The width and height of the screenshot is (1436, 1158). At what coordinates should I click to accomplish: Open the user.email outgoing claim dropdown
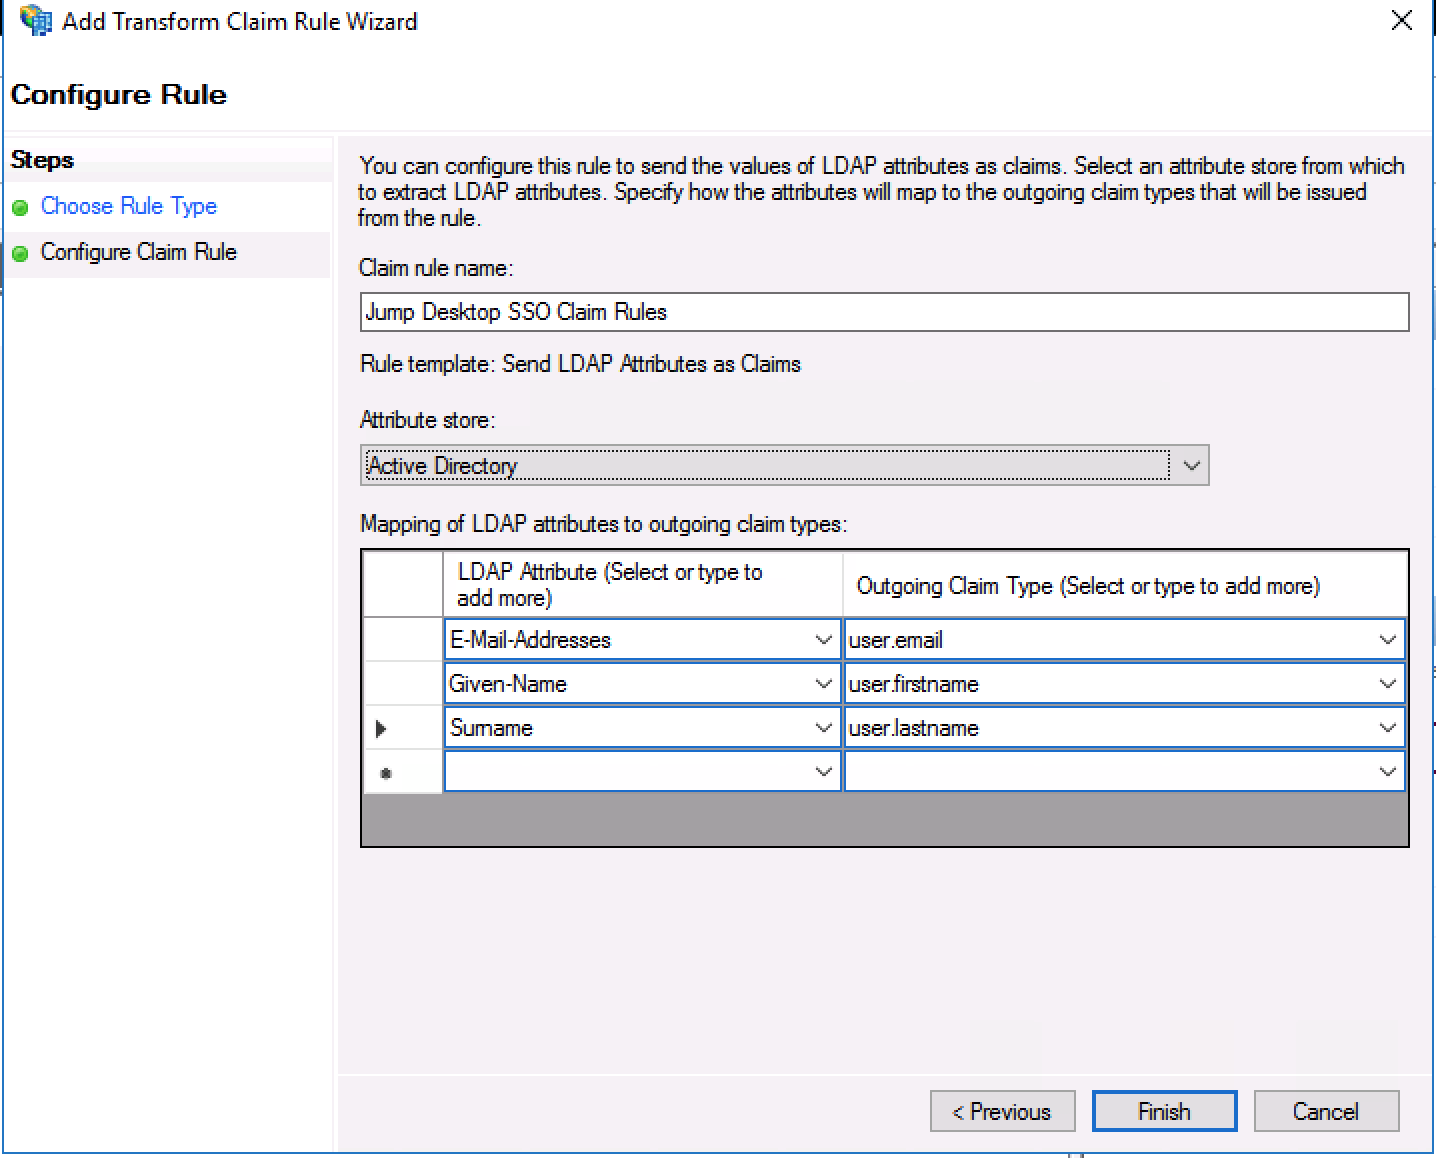click(x=1387, y=639)
